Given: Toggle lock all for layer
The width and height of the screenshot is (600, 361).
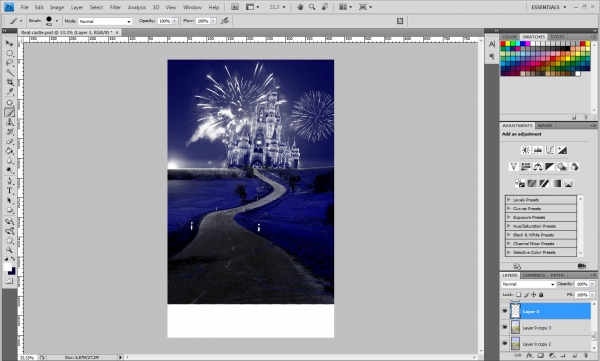Looking at the screenshot, I should tap(541, 295).
